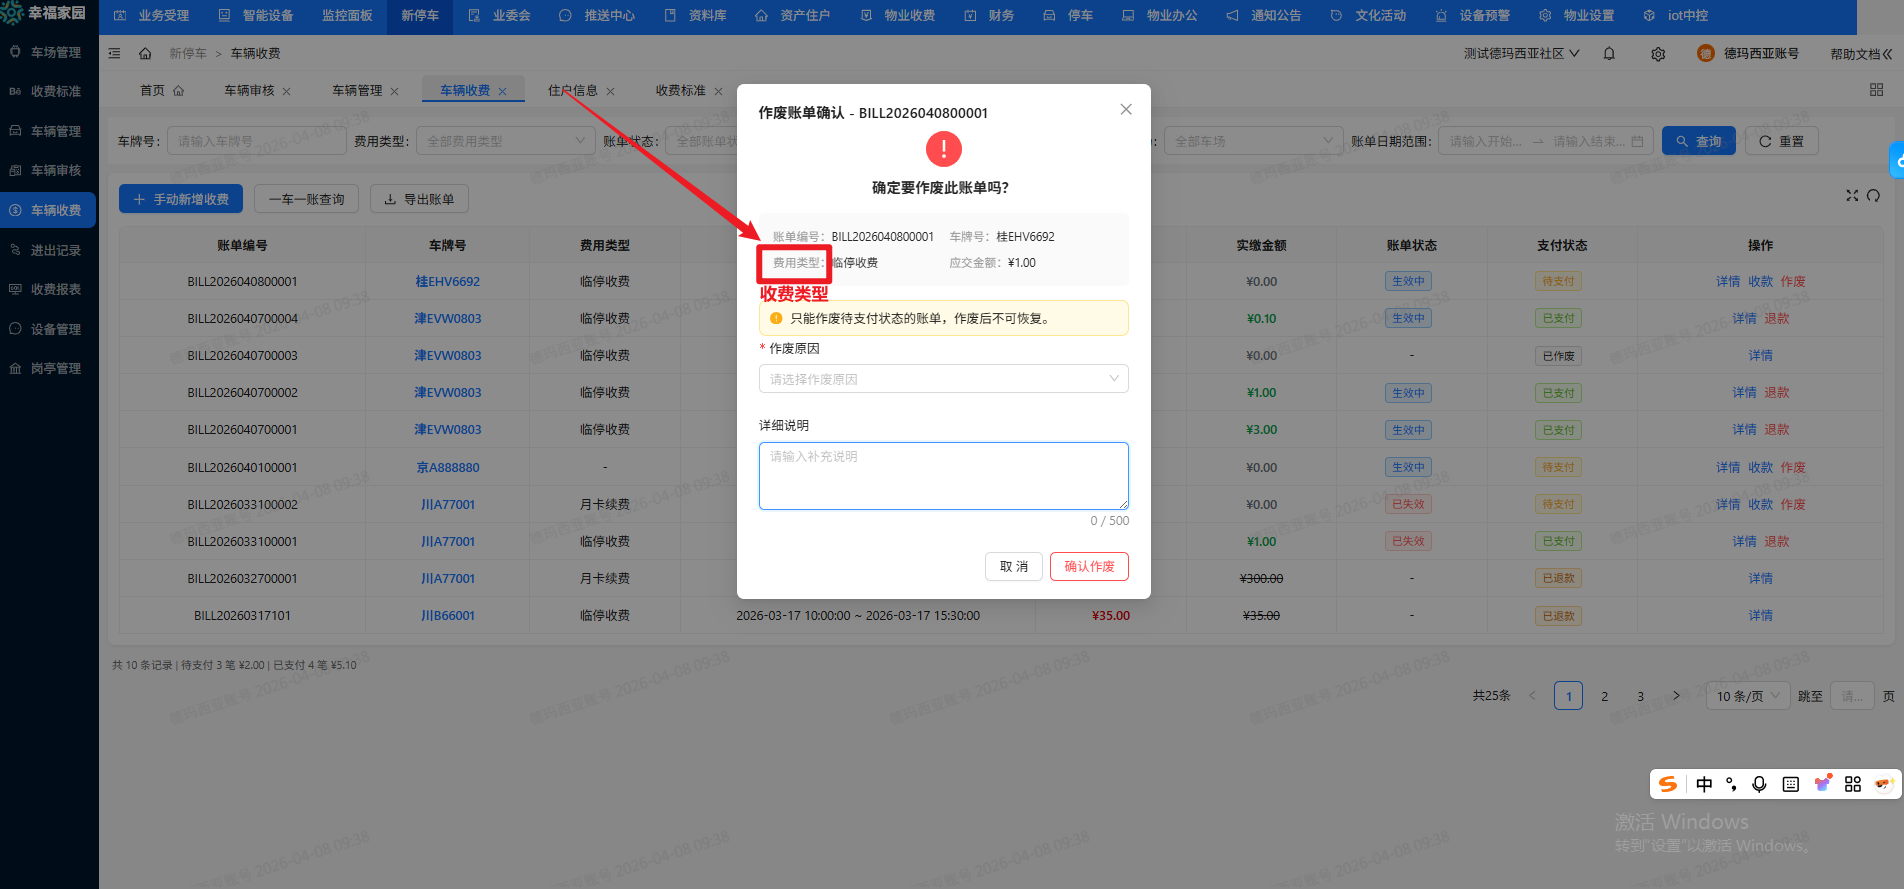The height and width of the screenshot is (889, 1904).
Task: Go to page 2 of results
Action: tap(1604, 696)
